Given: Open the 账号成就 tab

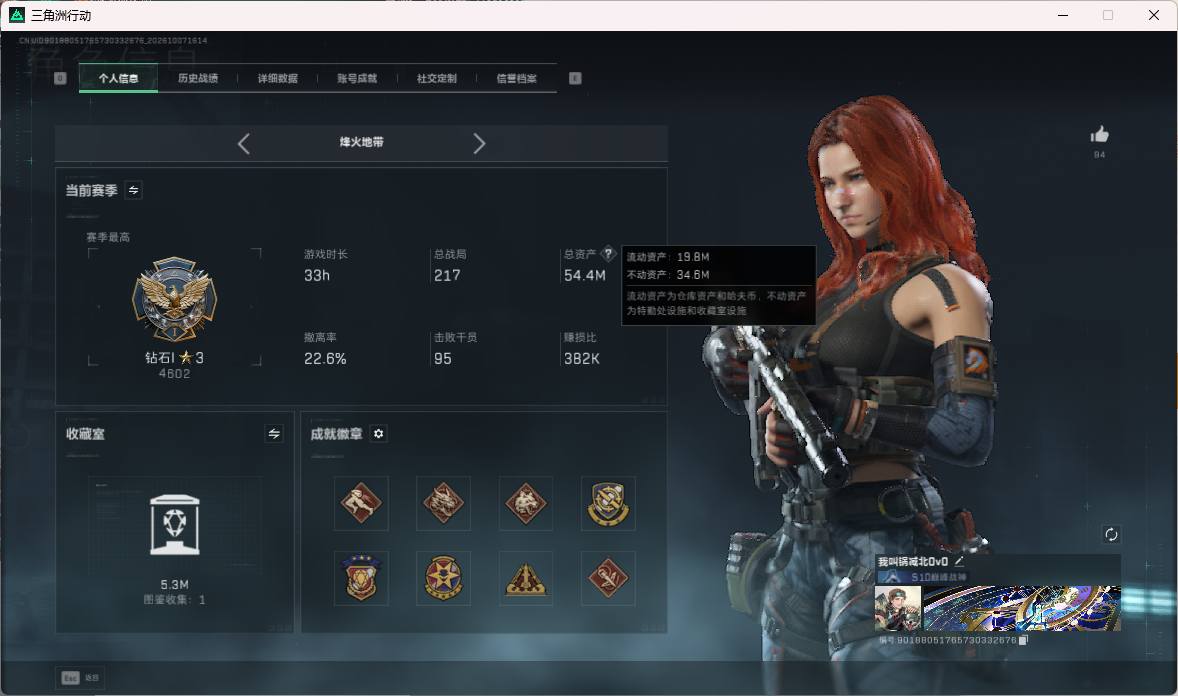Looking at the screenshot, I should pyautogui.click(x=357, y=78).
